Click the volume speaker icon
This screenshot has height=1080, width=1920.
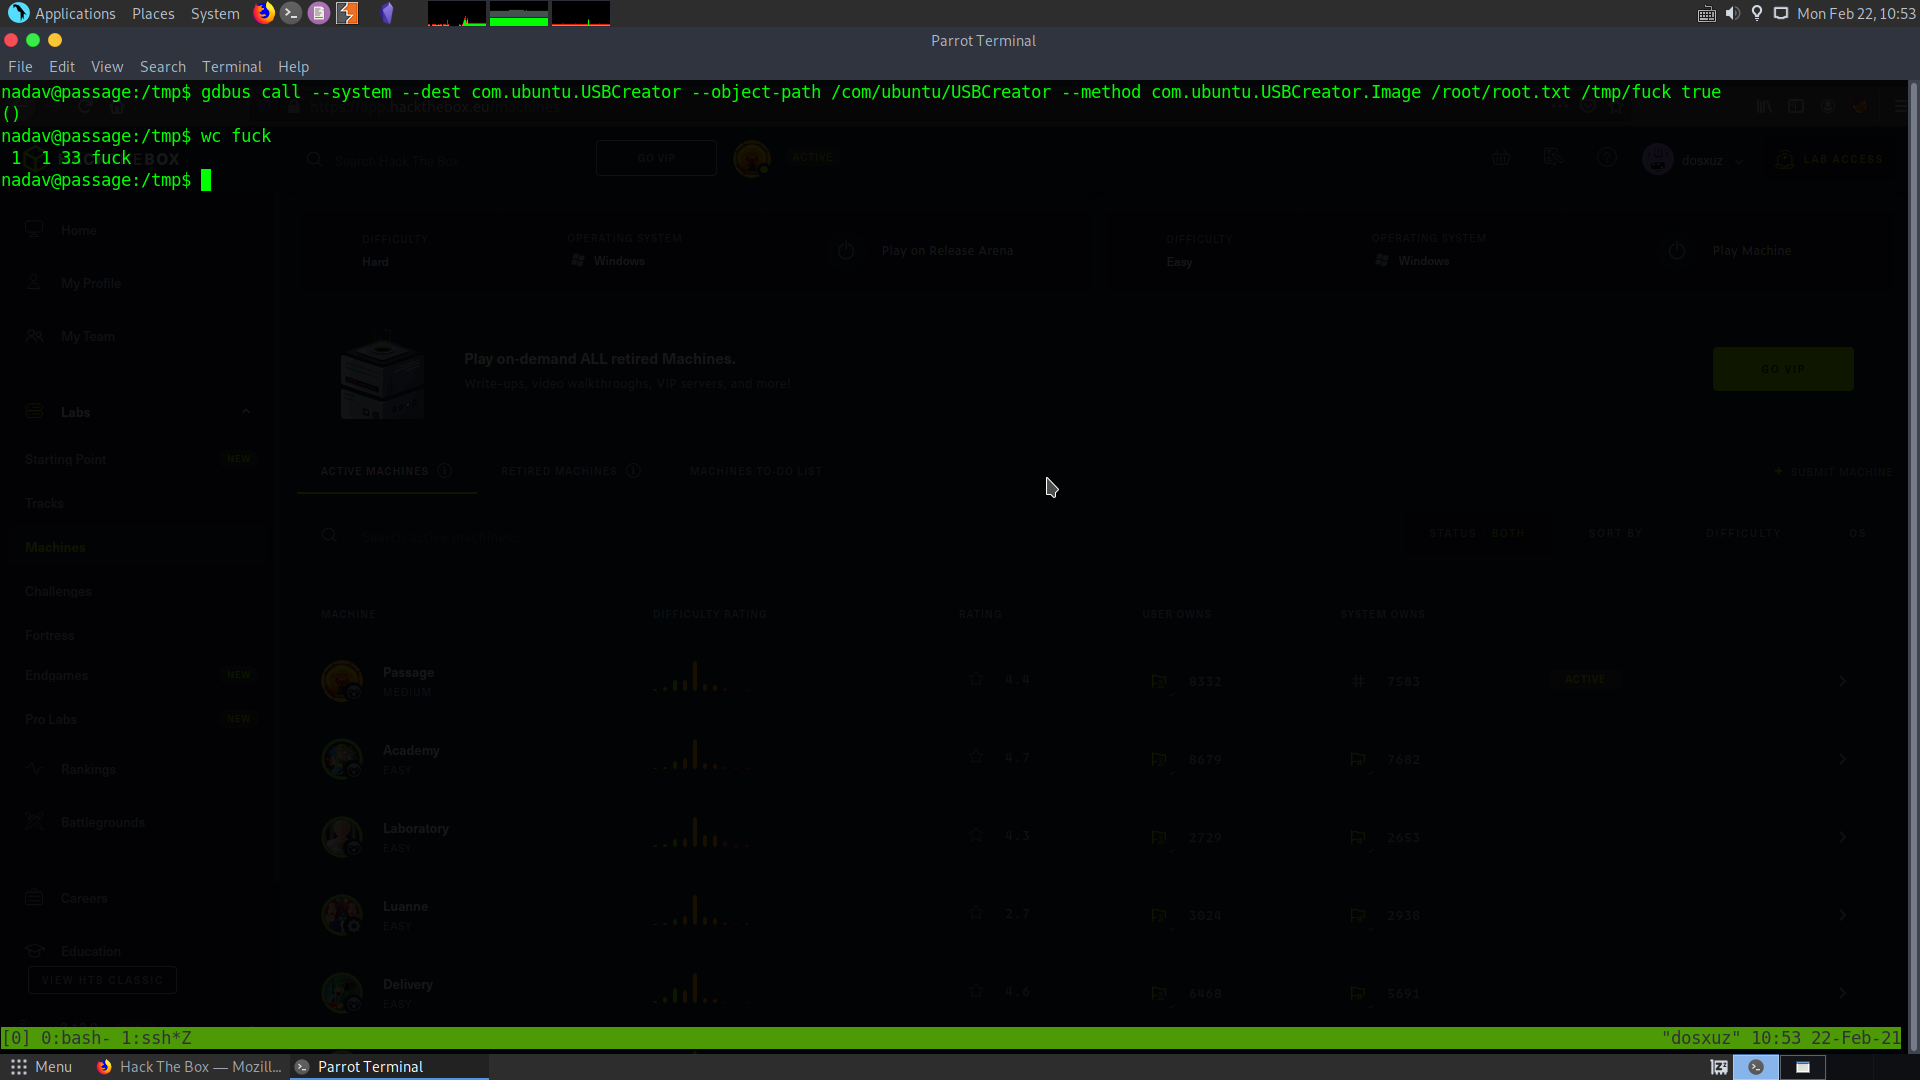tap(1732, 13)
